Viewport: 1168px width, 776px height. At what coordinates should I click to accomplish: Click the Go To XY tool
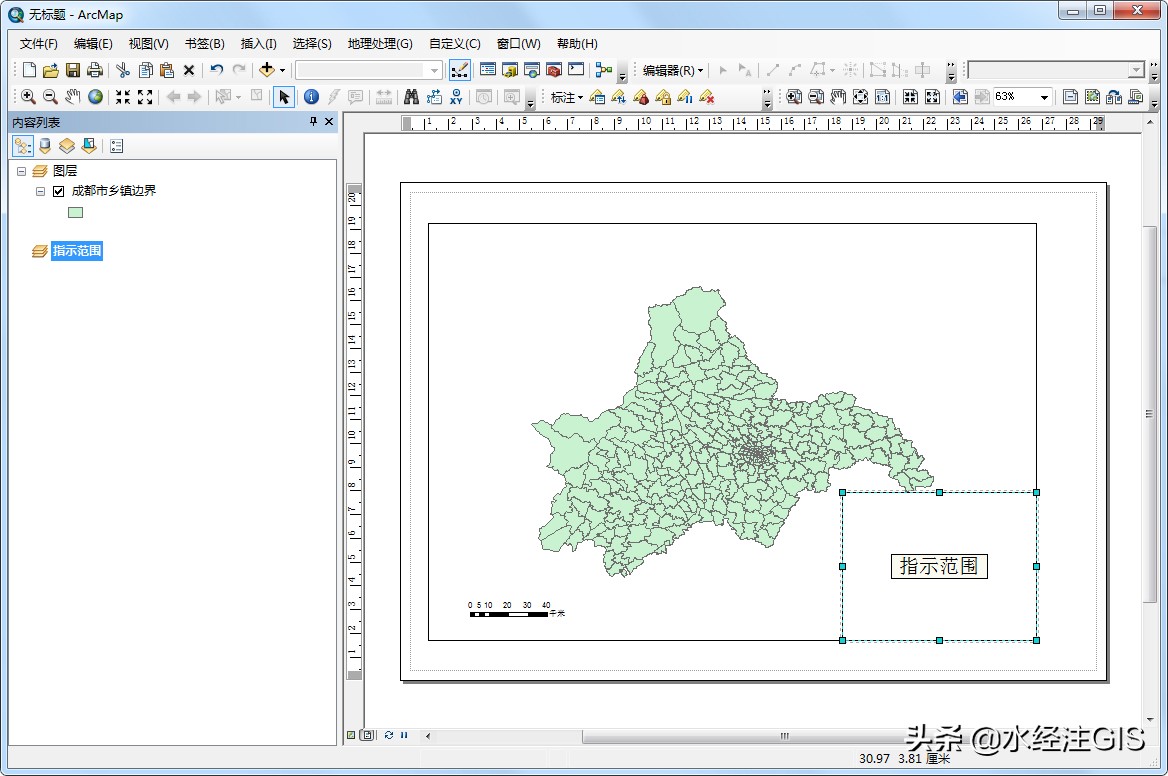pos(458,97)
